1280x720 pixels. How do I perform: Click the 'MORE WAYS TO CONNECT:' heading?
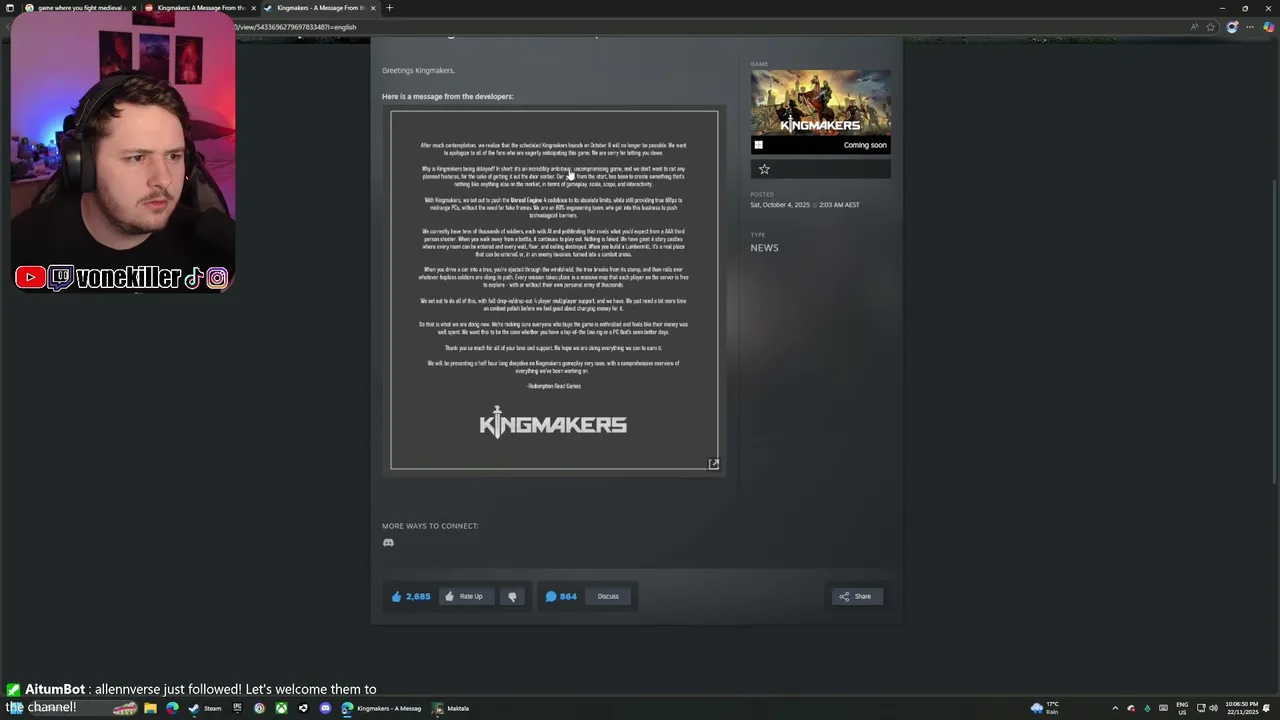click(x=430, y=526)
